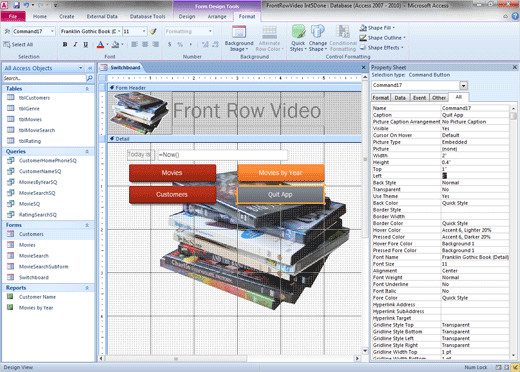
Task: Select the Quit App button
Action: tap(280, 195)
